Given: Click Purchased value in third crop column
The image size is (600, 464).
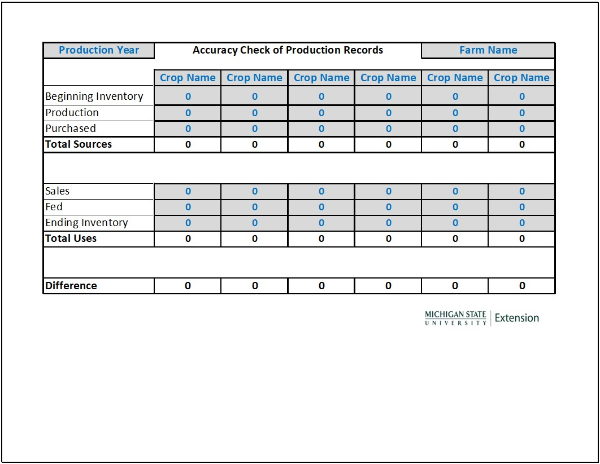Looking at the screenshot, I should pos(321,129).
